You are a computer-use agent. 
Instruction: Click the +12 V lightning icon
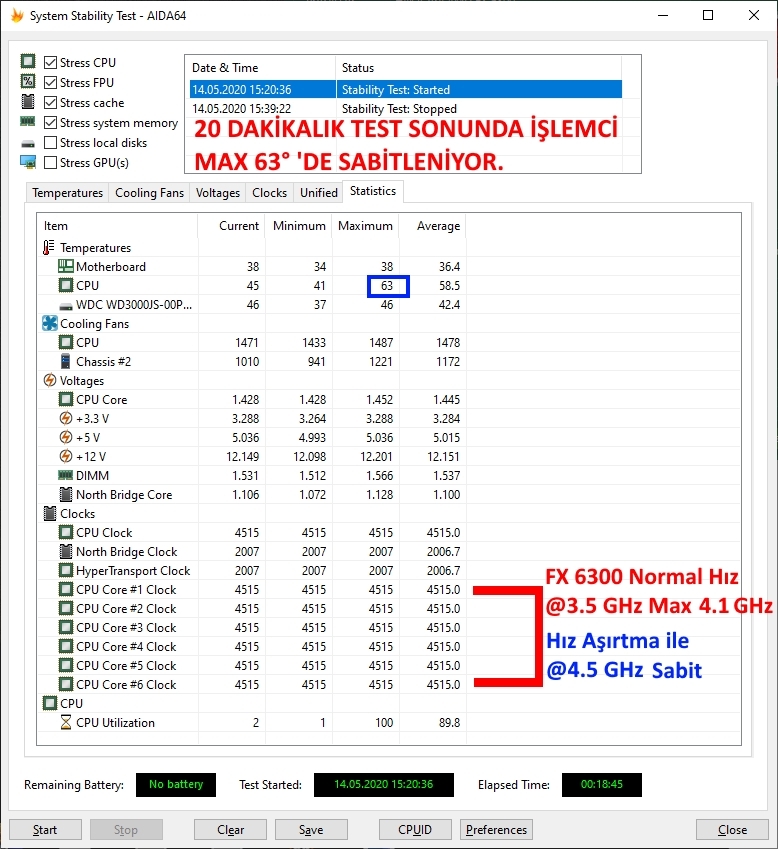coord(66,456)
